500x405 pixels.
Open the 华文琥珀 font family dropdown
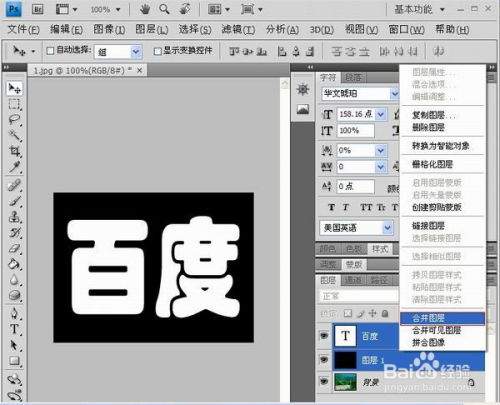tap(395, 94)
